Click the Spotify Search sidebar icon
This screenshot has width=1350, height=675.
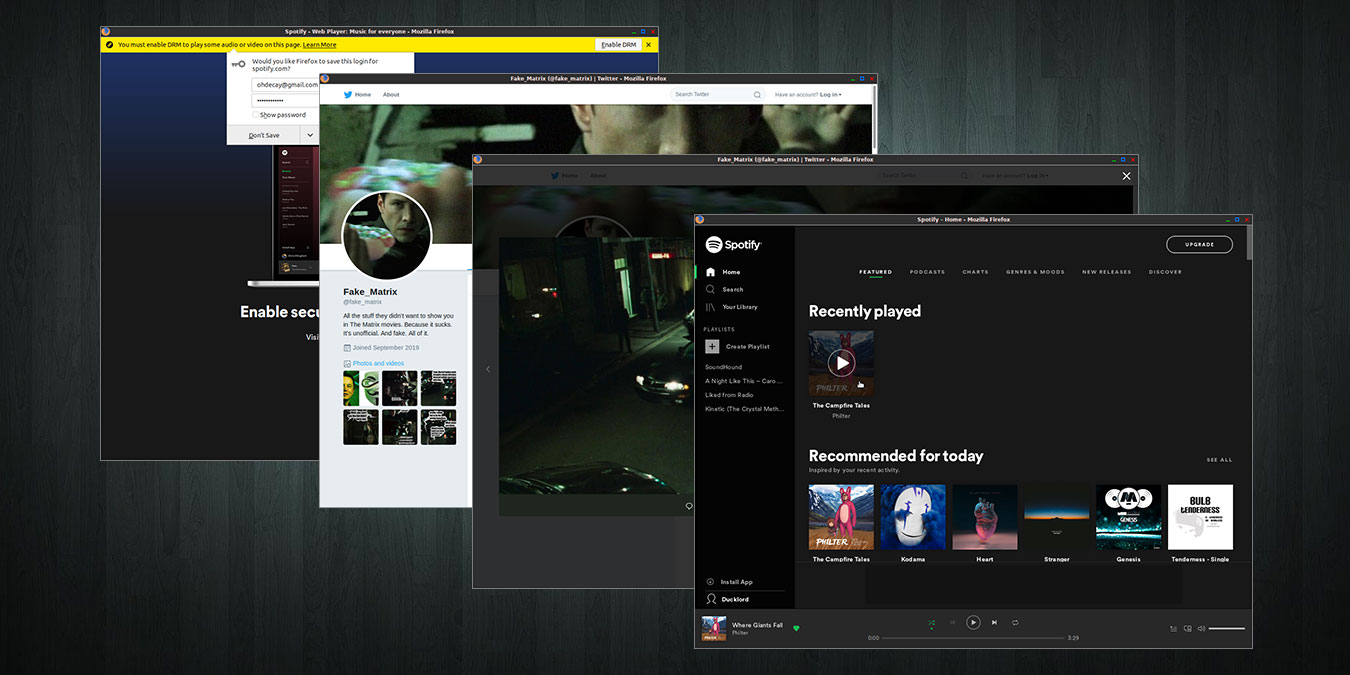pyautogui.click(x=711, y=289)
